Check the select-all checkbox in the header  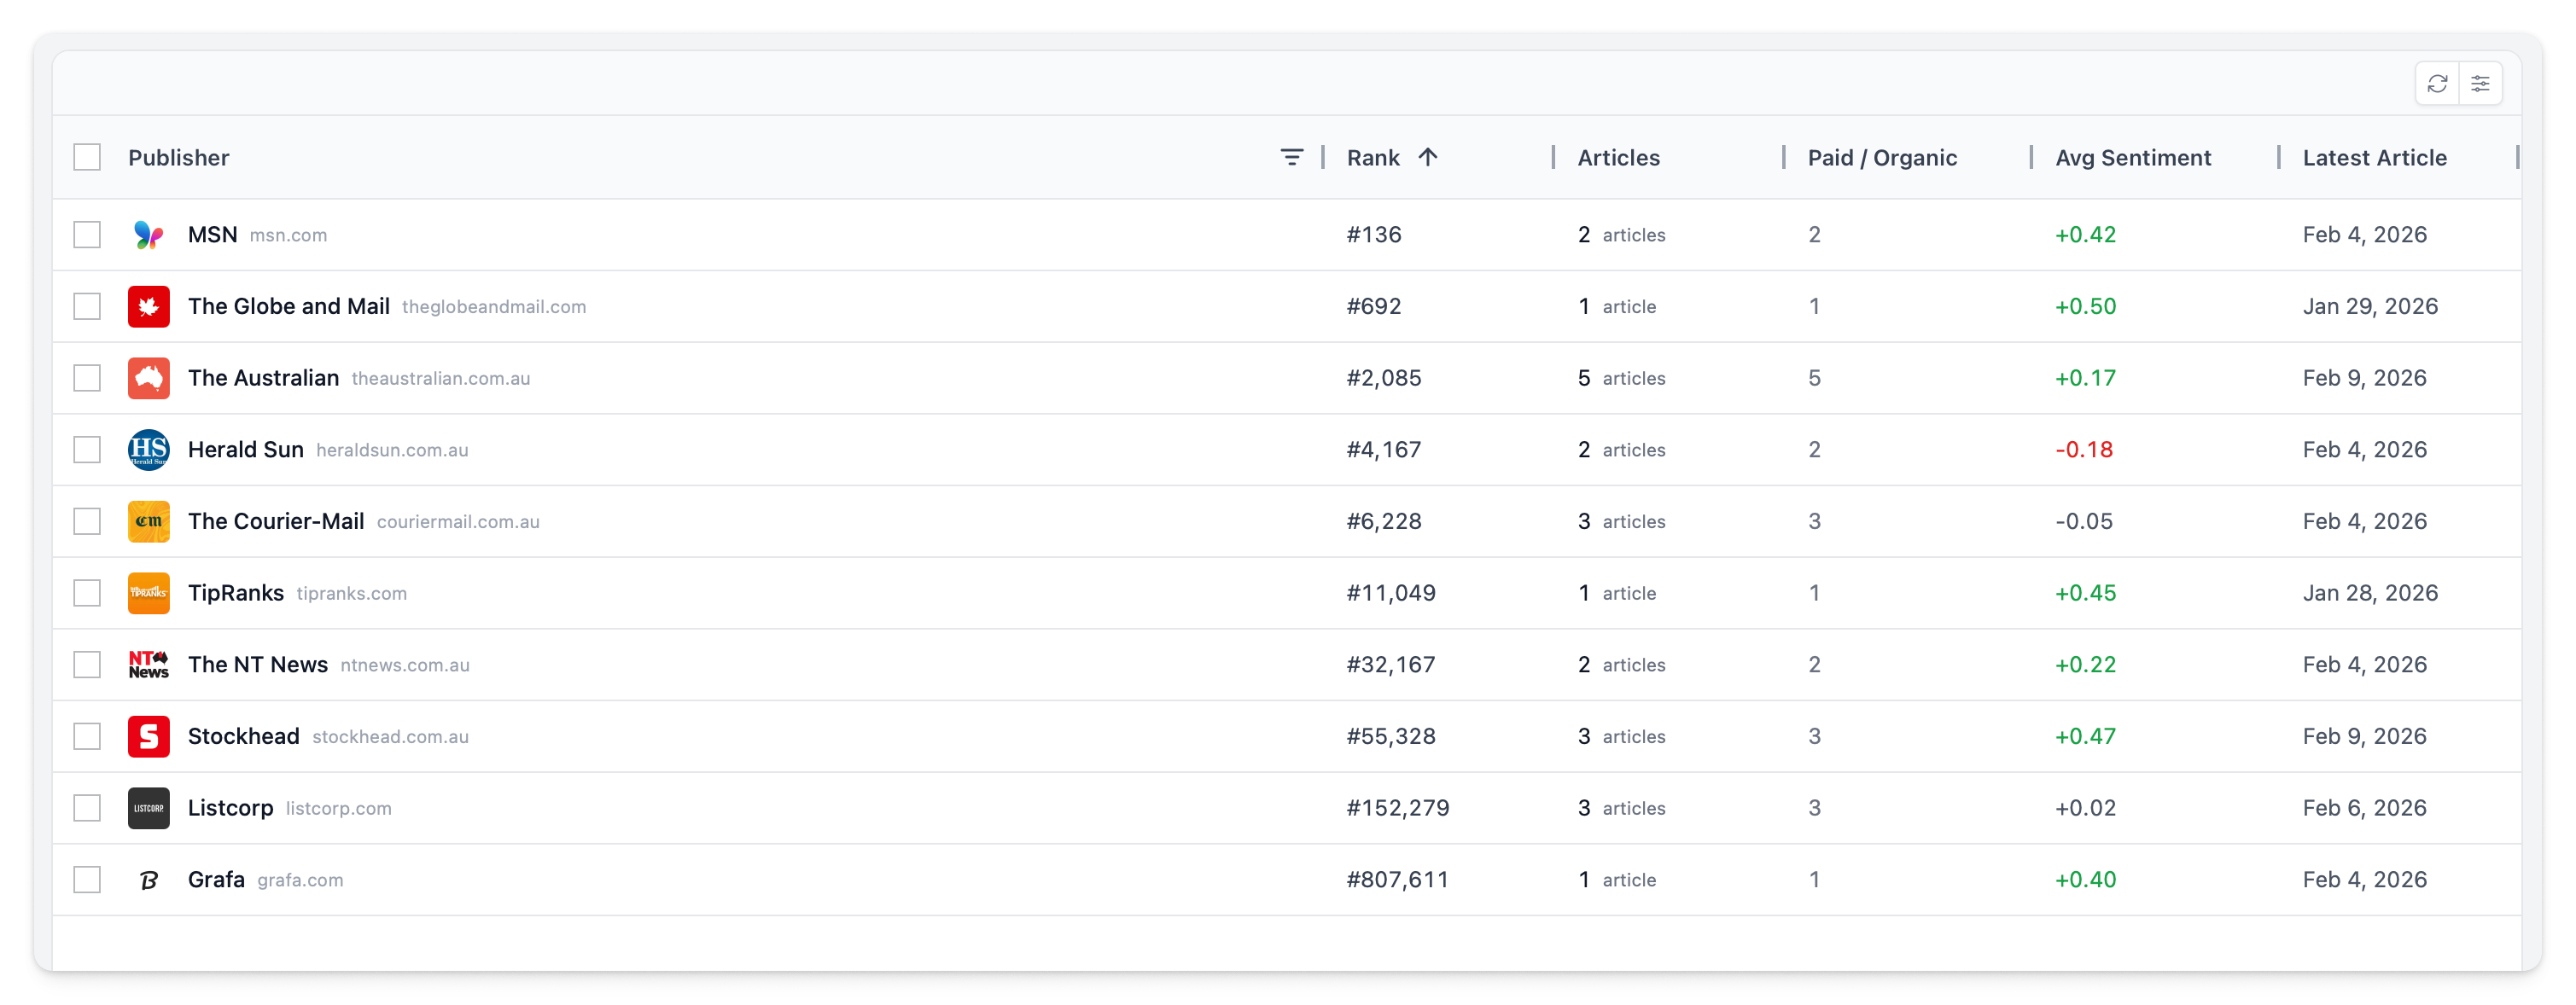87,157
